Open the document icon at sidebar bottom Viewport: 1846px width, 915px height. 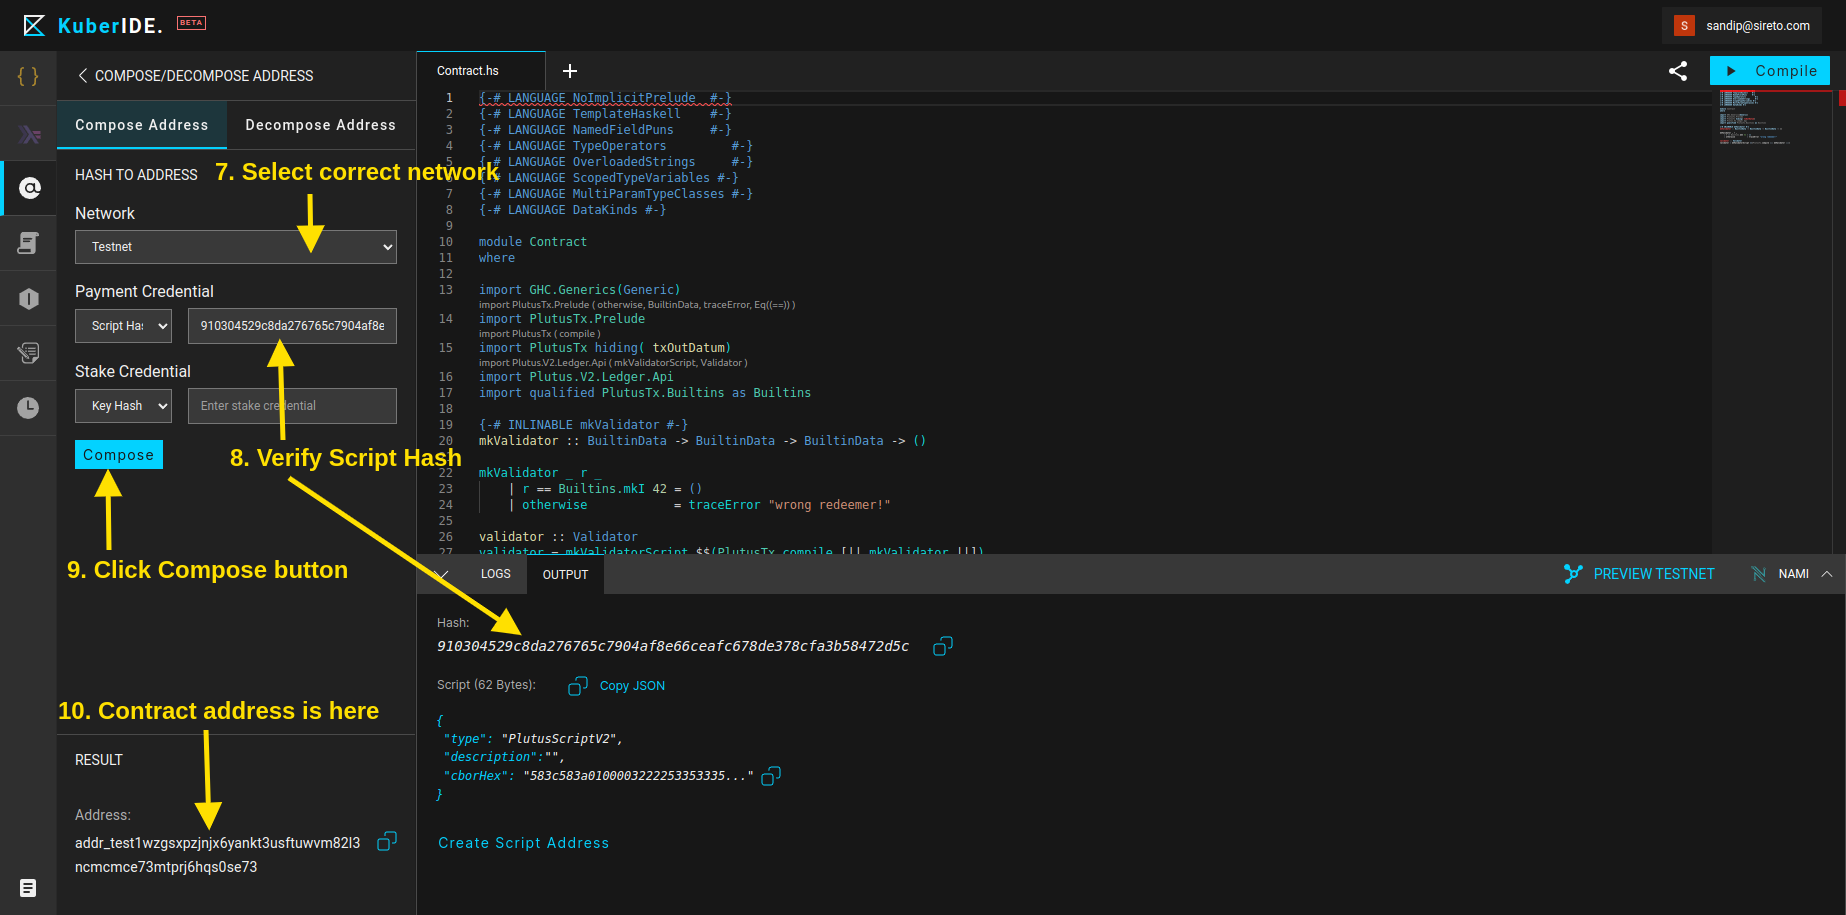tap(28, 888)
